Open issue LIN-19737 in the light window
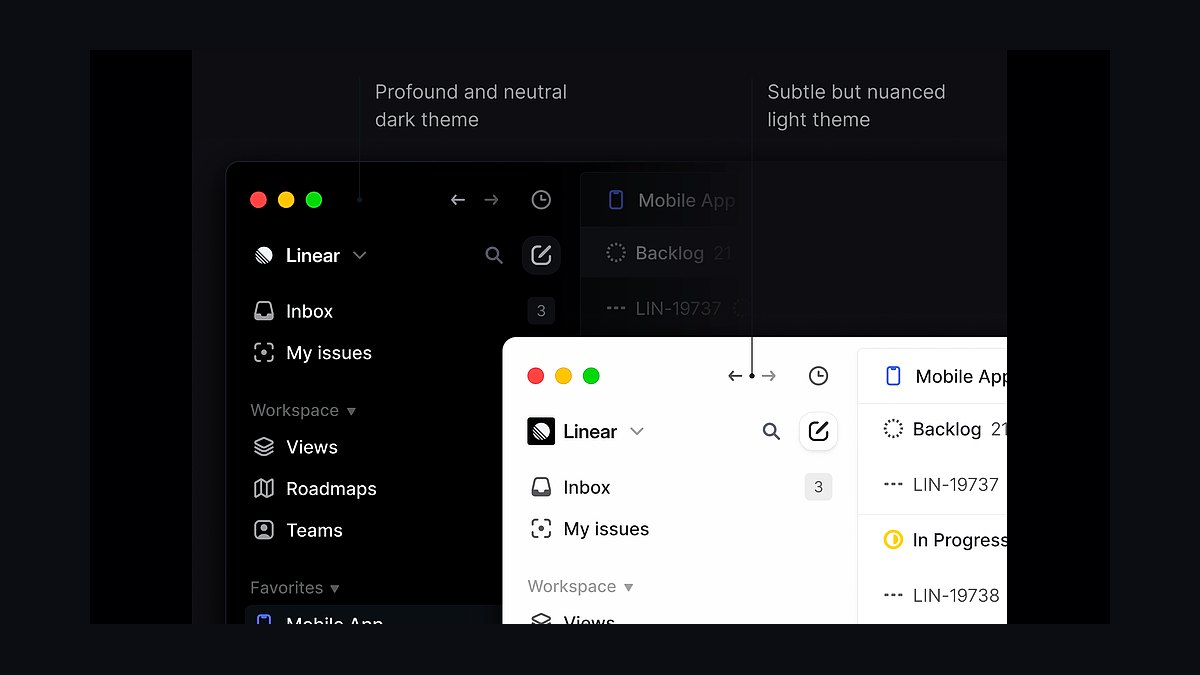This screenshot has width=1200, height=675. (956, 485)
